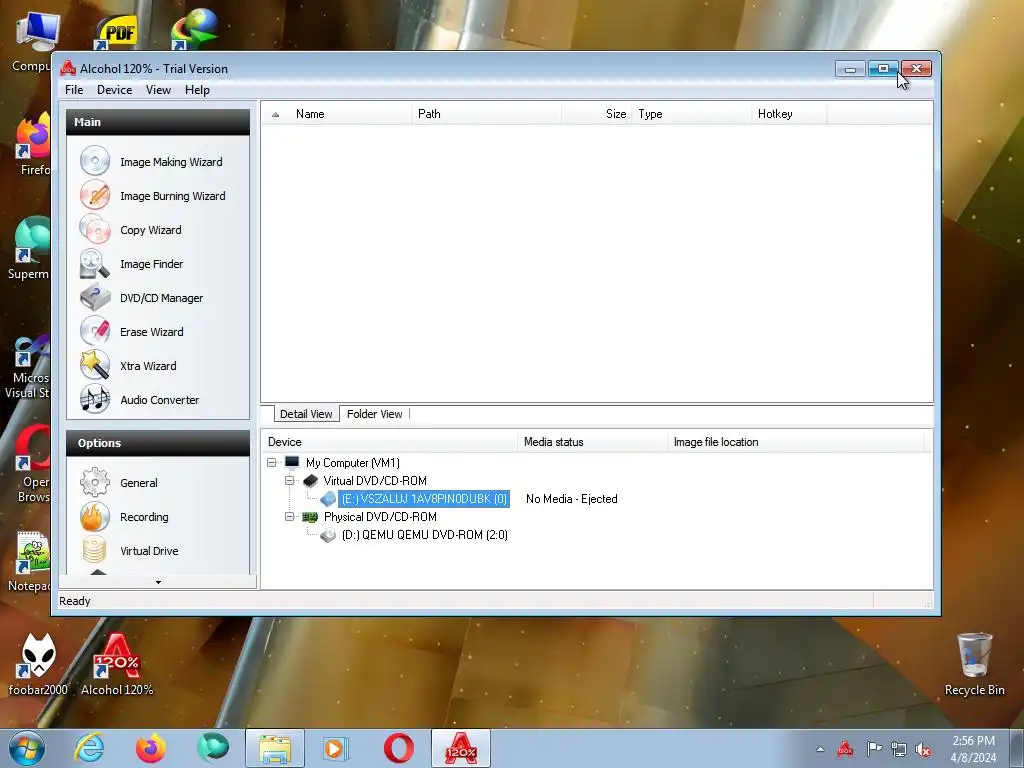1024x768 pixels.
Task: Click the 'No Media - Ejected' status text
Action: pos(571,499)
